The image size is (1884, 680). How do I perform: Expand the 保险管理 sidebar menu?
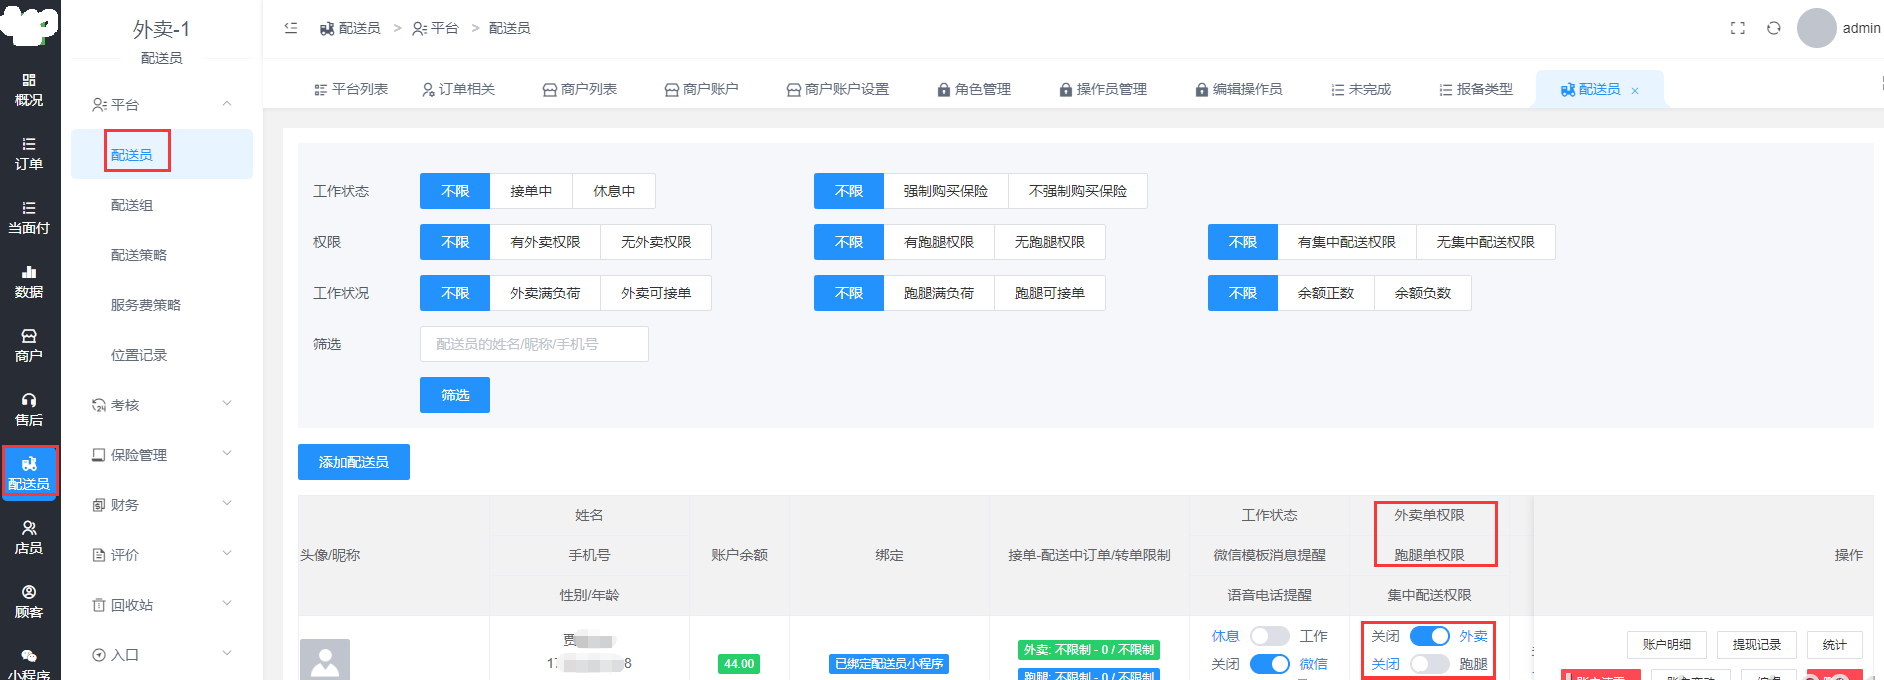coord(160,455)
